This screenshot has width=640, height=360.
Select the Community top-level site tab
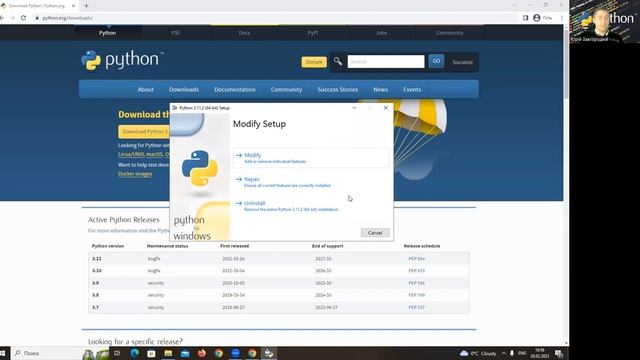450,33
